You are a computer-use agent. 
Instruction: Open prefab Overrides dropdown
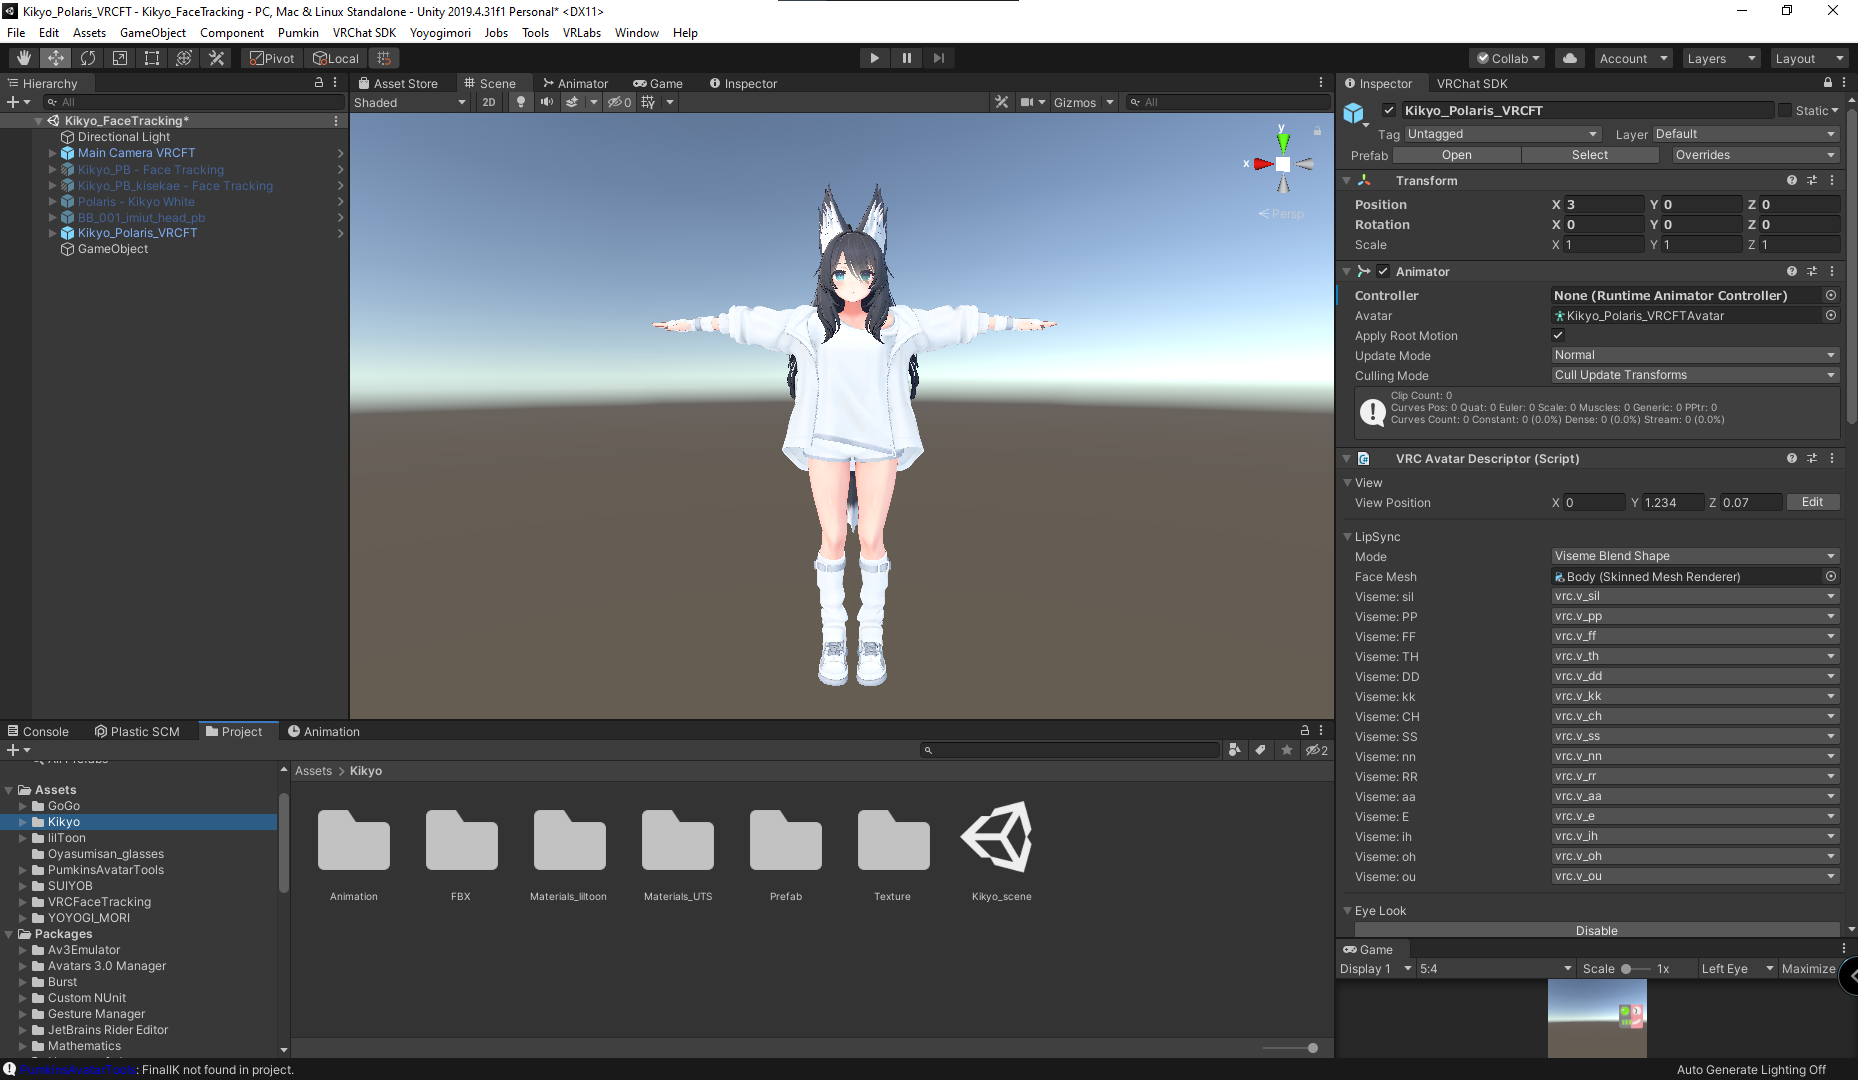click(1756, 155)
